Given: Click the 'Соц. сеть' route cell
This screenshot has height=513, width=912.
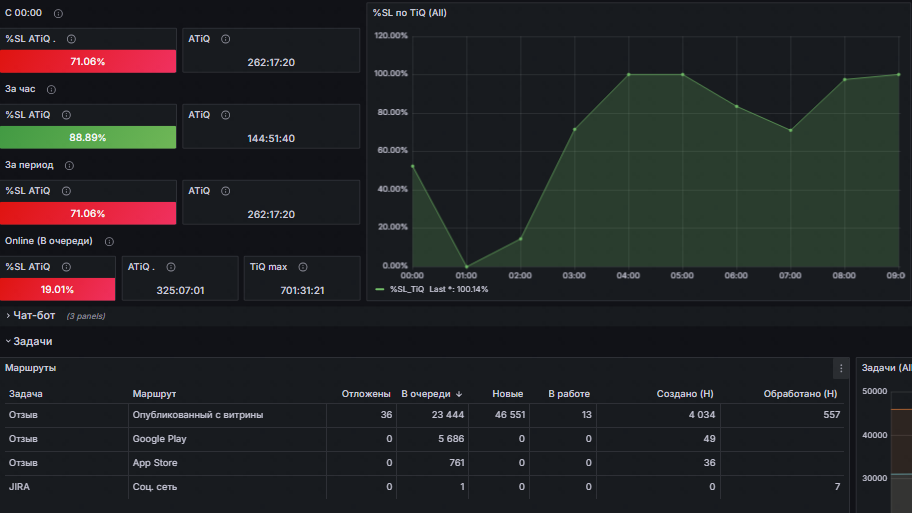Looking at the screenshot, I should point(155,487).
